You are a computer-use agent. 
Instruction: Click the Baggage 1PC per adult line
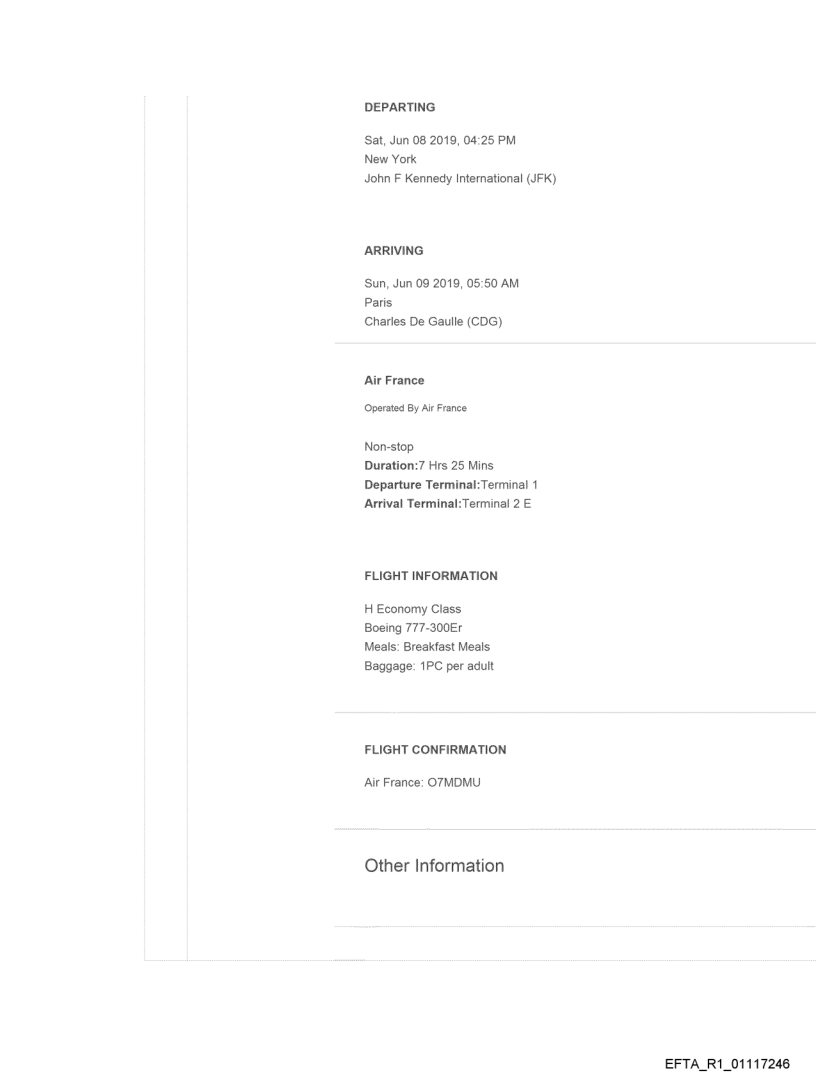click(428, 666)
